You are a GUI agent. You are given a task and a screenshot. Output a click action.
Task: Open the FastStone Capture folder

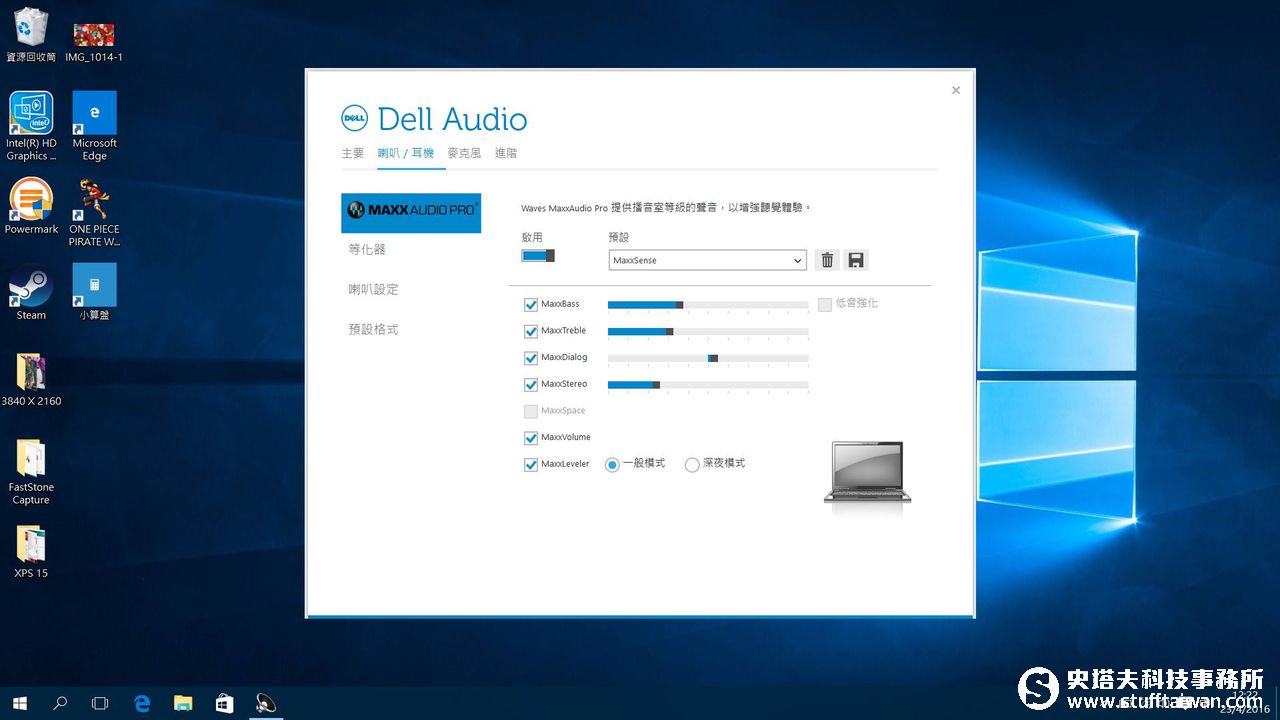[x=31, y=472]
